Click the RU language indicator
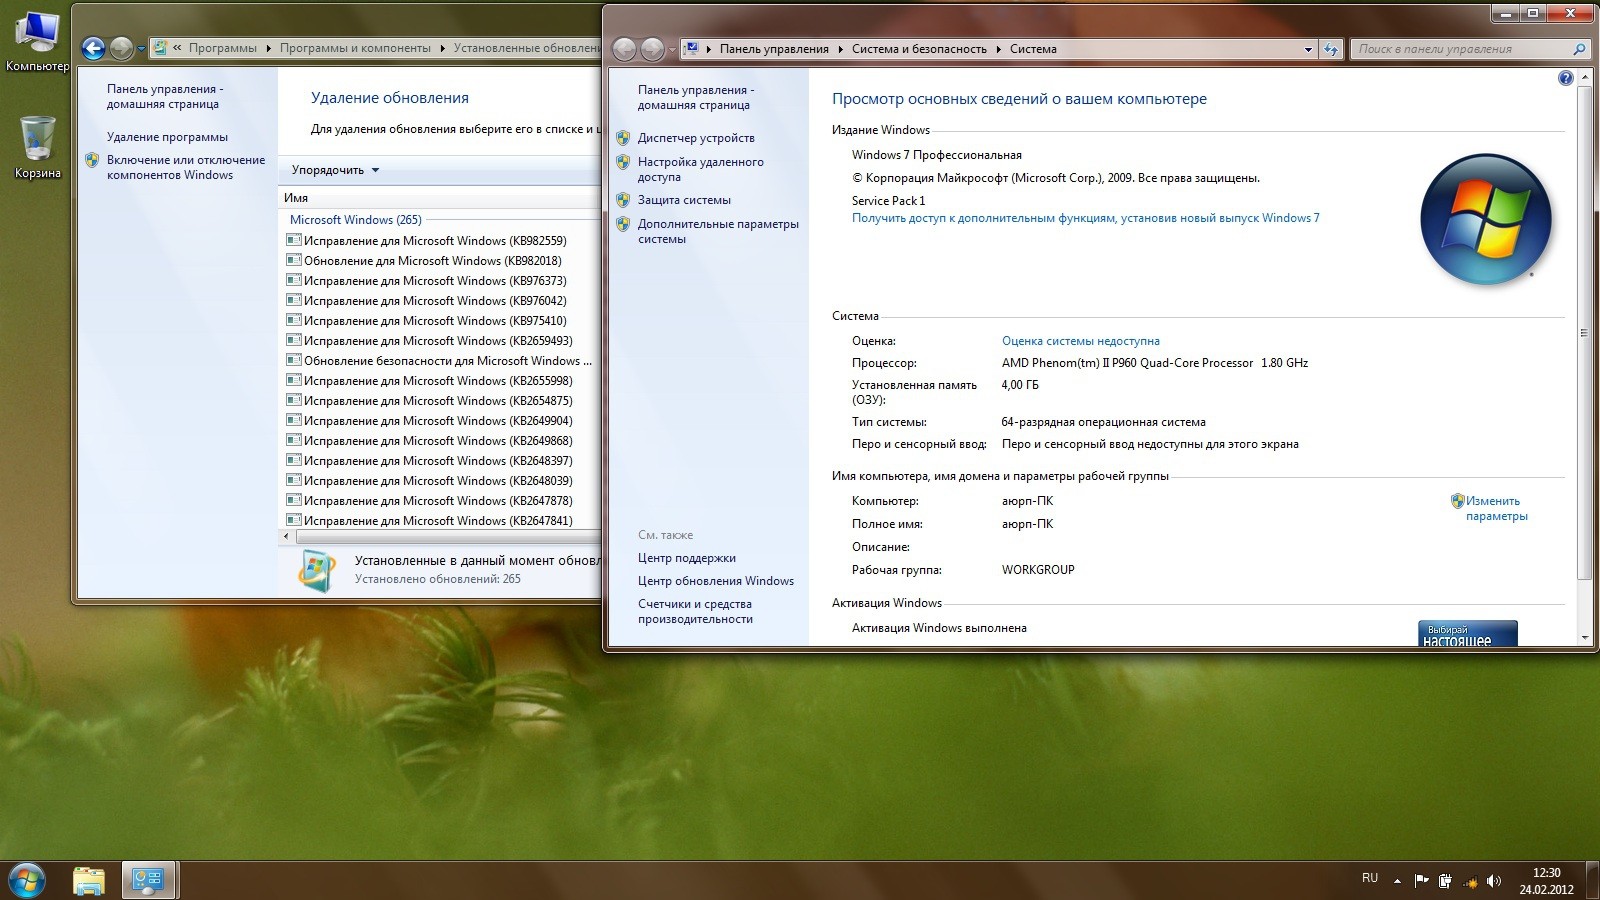This screenshot has height=900, width=1600. pyautogui.click(x=1370, y=878)
